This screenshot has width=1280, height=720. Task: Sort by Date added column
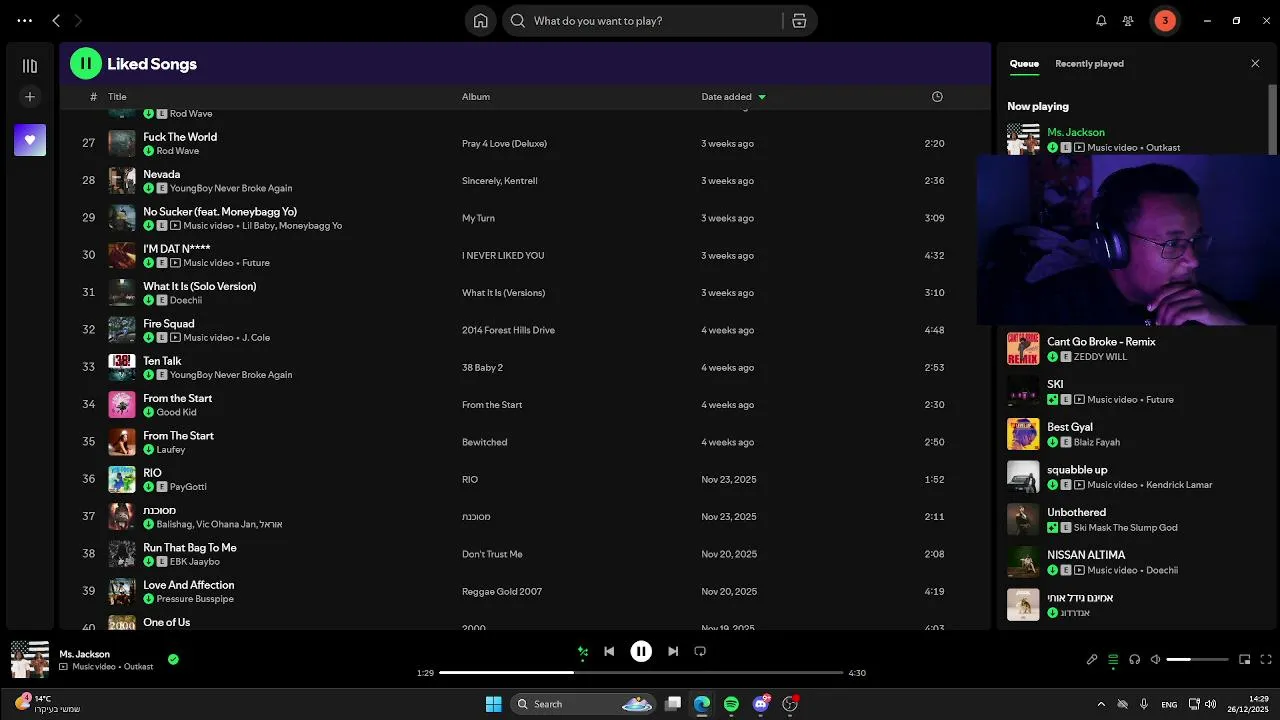coord(733,97)
